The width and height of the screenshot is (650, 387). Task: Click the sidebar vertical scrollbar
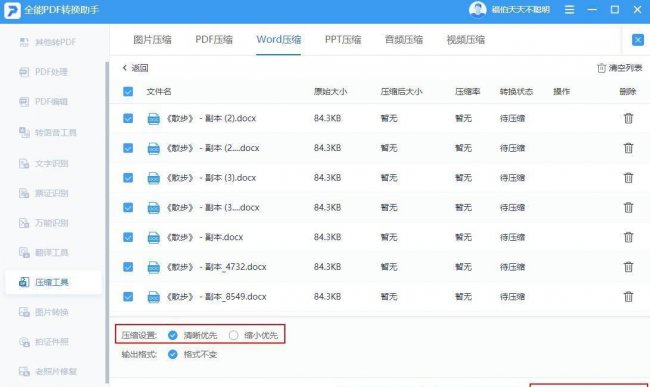pos(107,223)
